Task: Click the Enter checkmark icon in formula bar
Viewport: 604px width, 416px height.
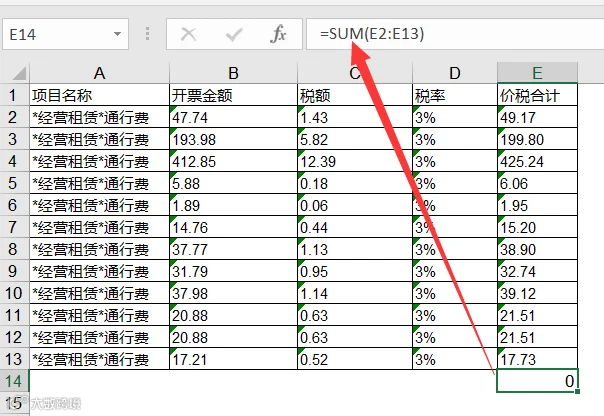Action: pos(234,34)
